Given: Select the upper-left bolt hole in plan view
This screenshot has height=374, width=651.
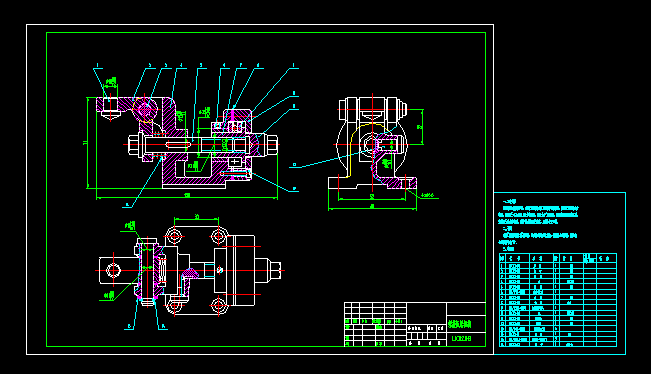Looking at the screenshot, I should pyautogui.click(x=175, y=236).
